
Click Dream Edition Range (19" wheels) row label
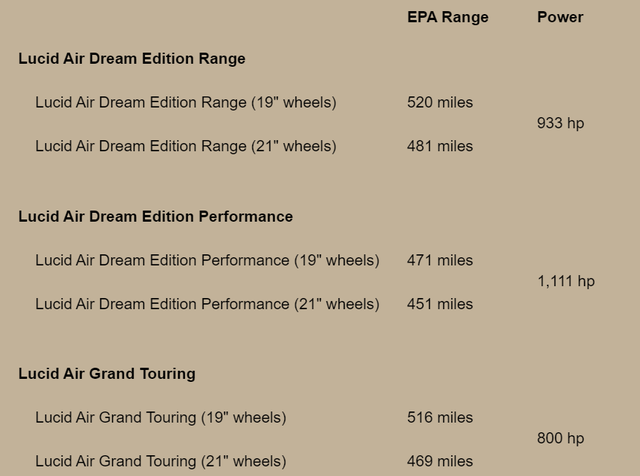pyautogui.click(x=185, y=102)
